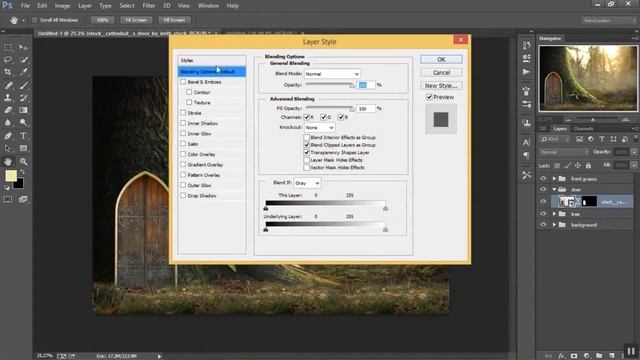Click the Healing Brush tool
Screen dimensions: 640x360
point(8,85)
